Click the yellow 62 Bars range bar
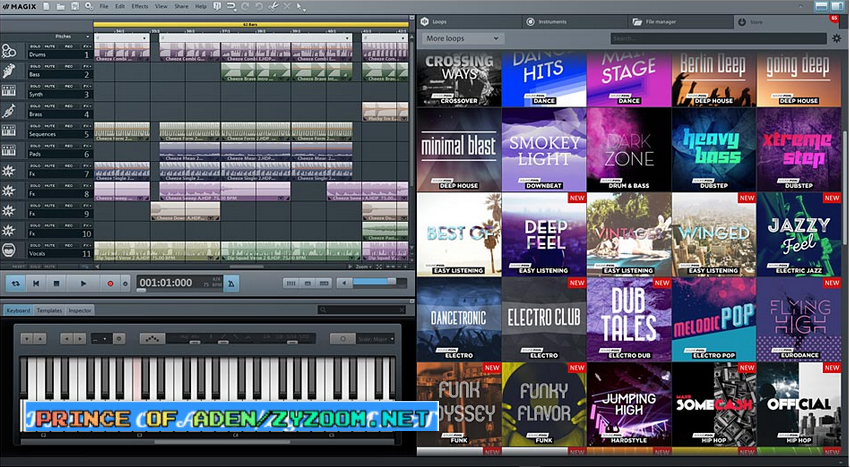This screenshot has height=467, width=850. tap(250, 24)
